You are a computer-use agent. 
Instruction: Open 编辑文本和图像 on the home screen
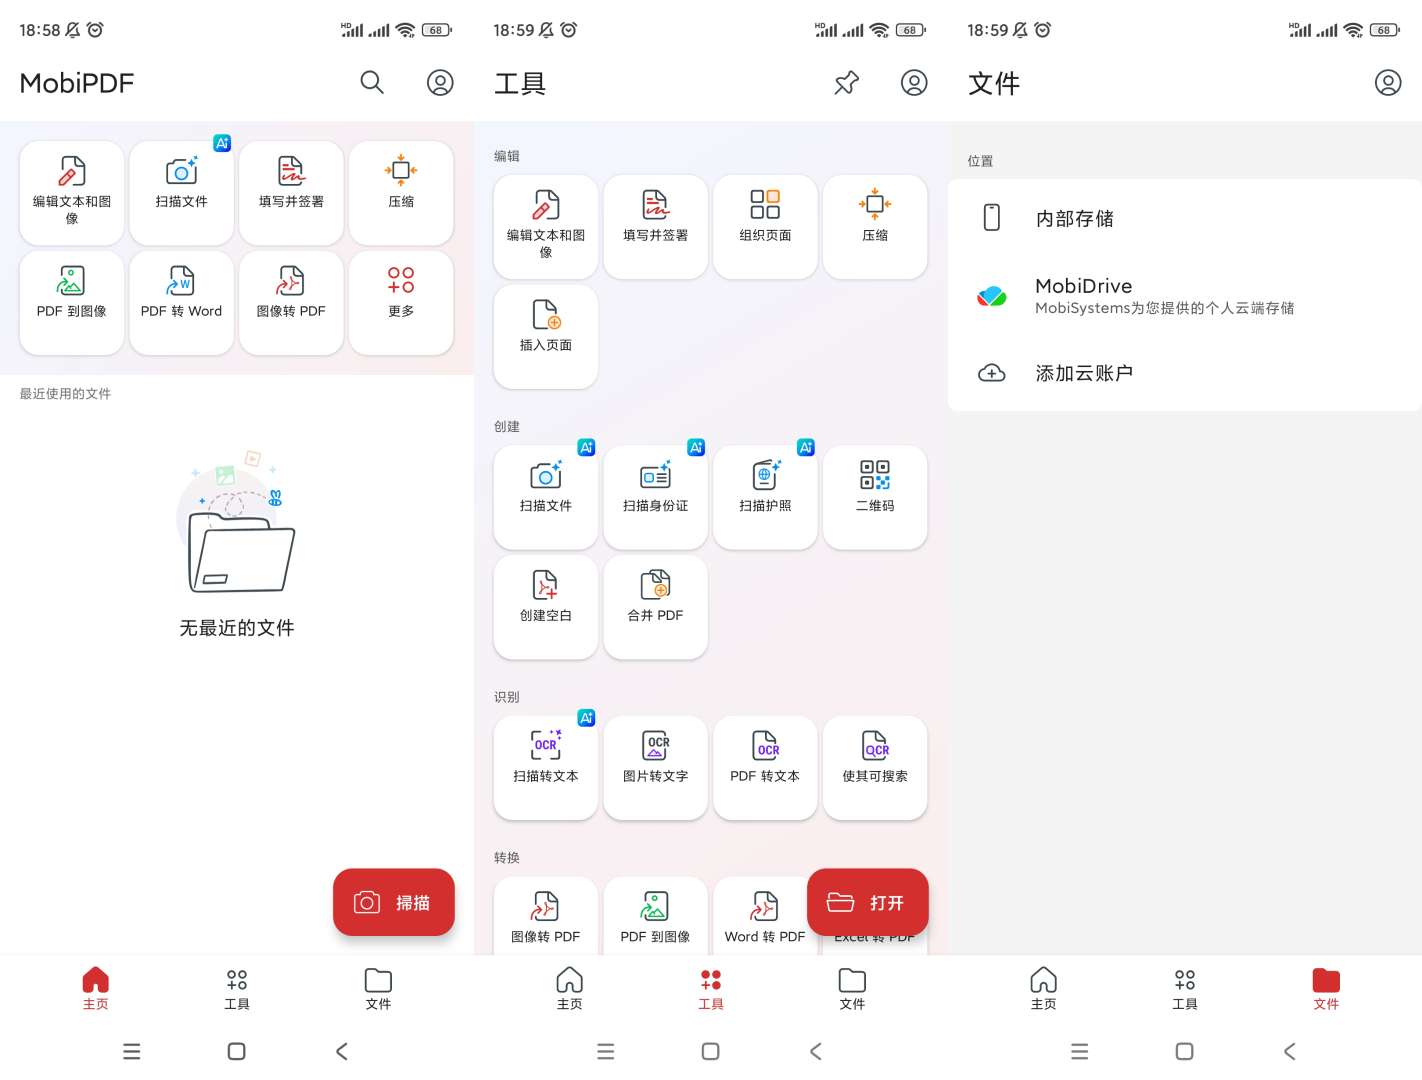pos(72,193)
